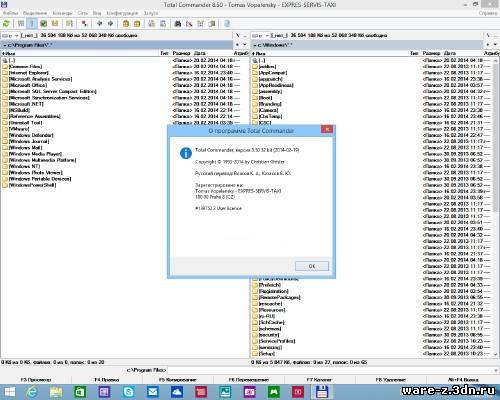Show the directory tree toolbar icon
The height and width of the screenshot is (400, 500).
(x=55, y=23)
